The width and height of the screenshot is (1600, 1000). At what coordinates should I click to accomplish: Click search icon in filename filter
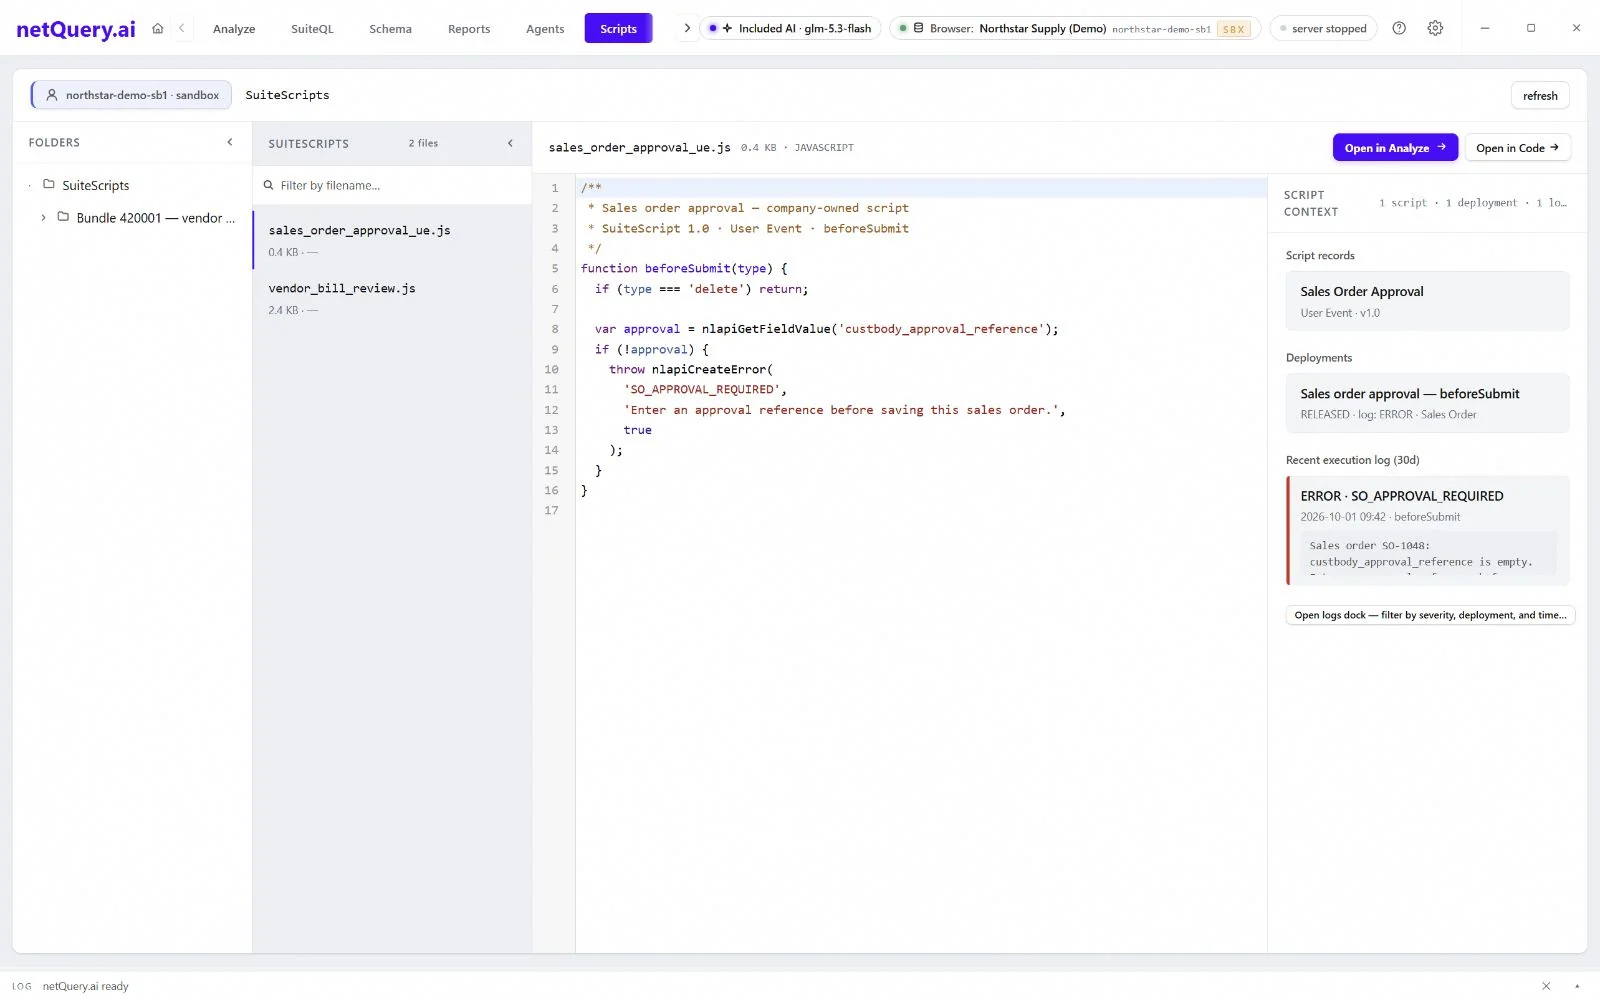point(268,185)
